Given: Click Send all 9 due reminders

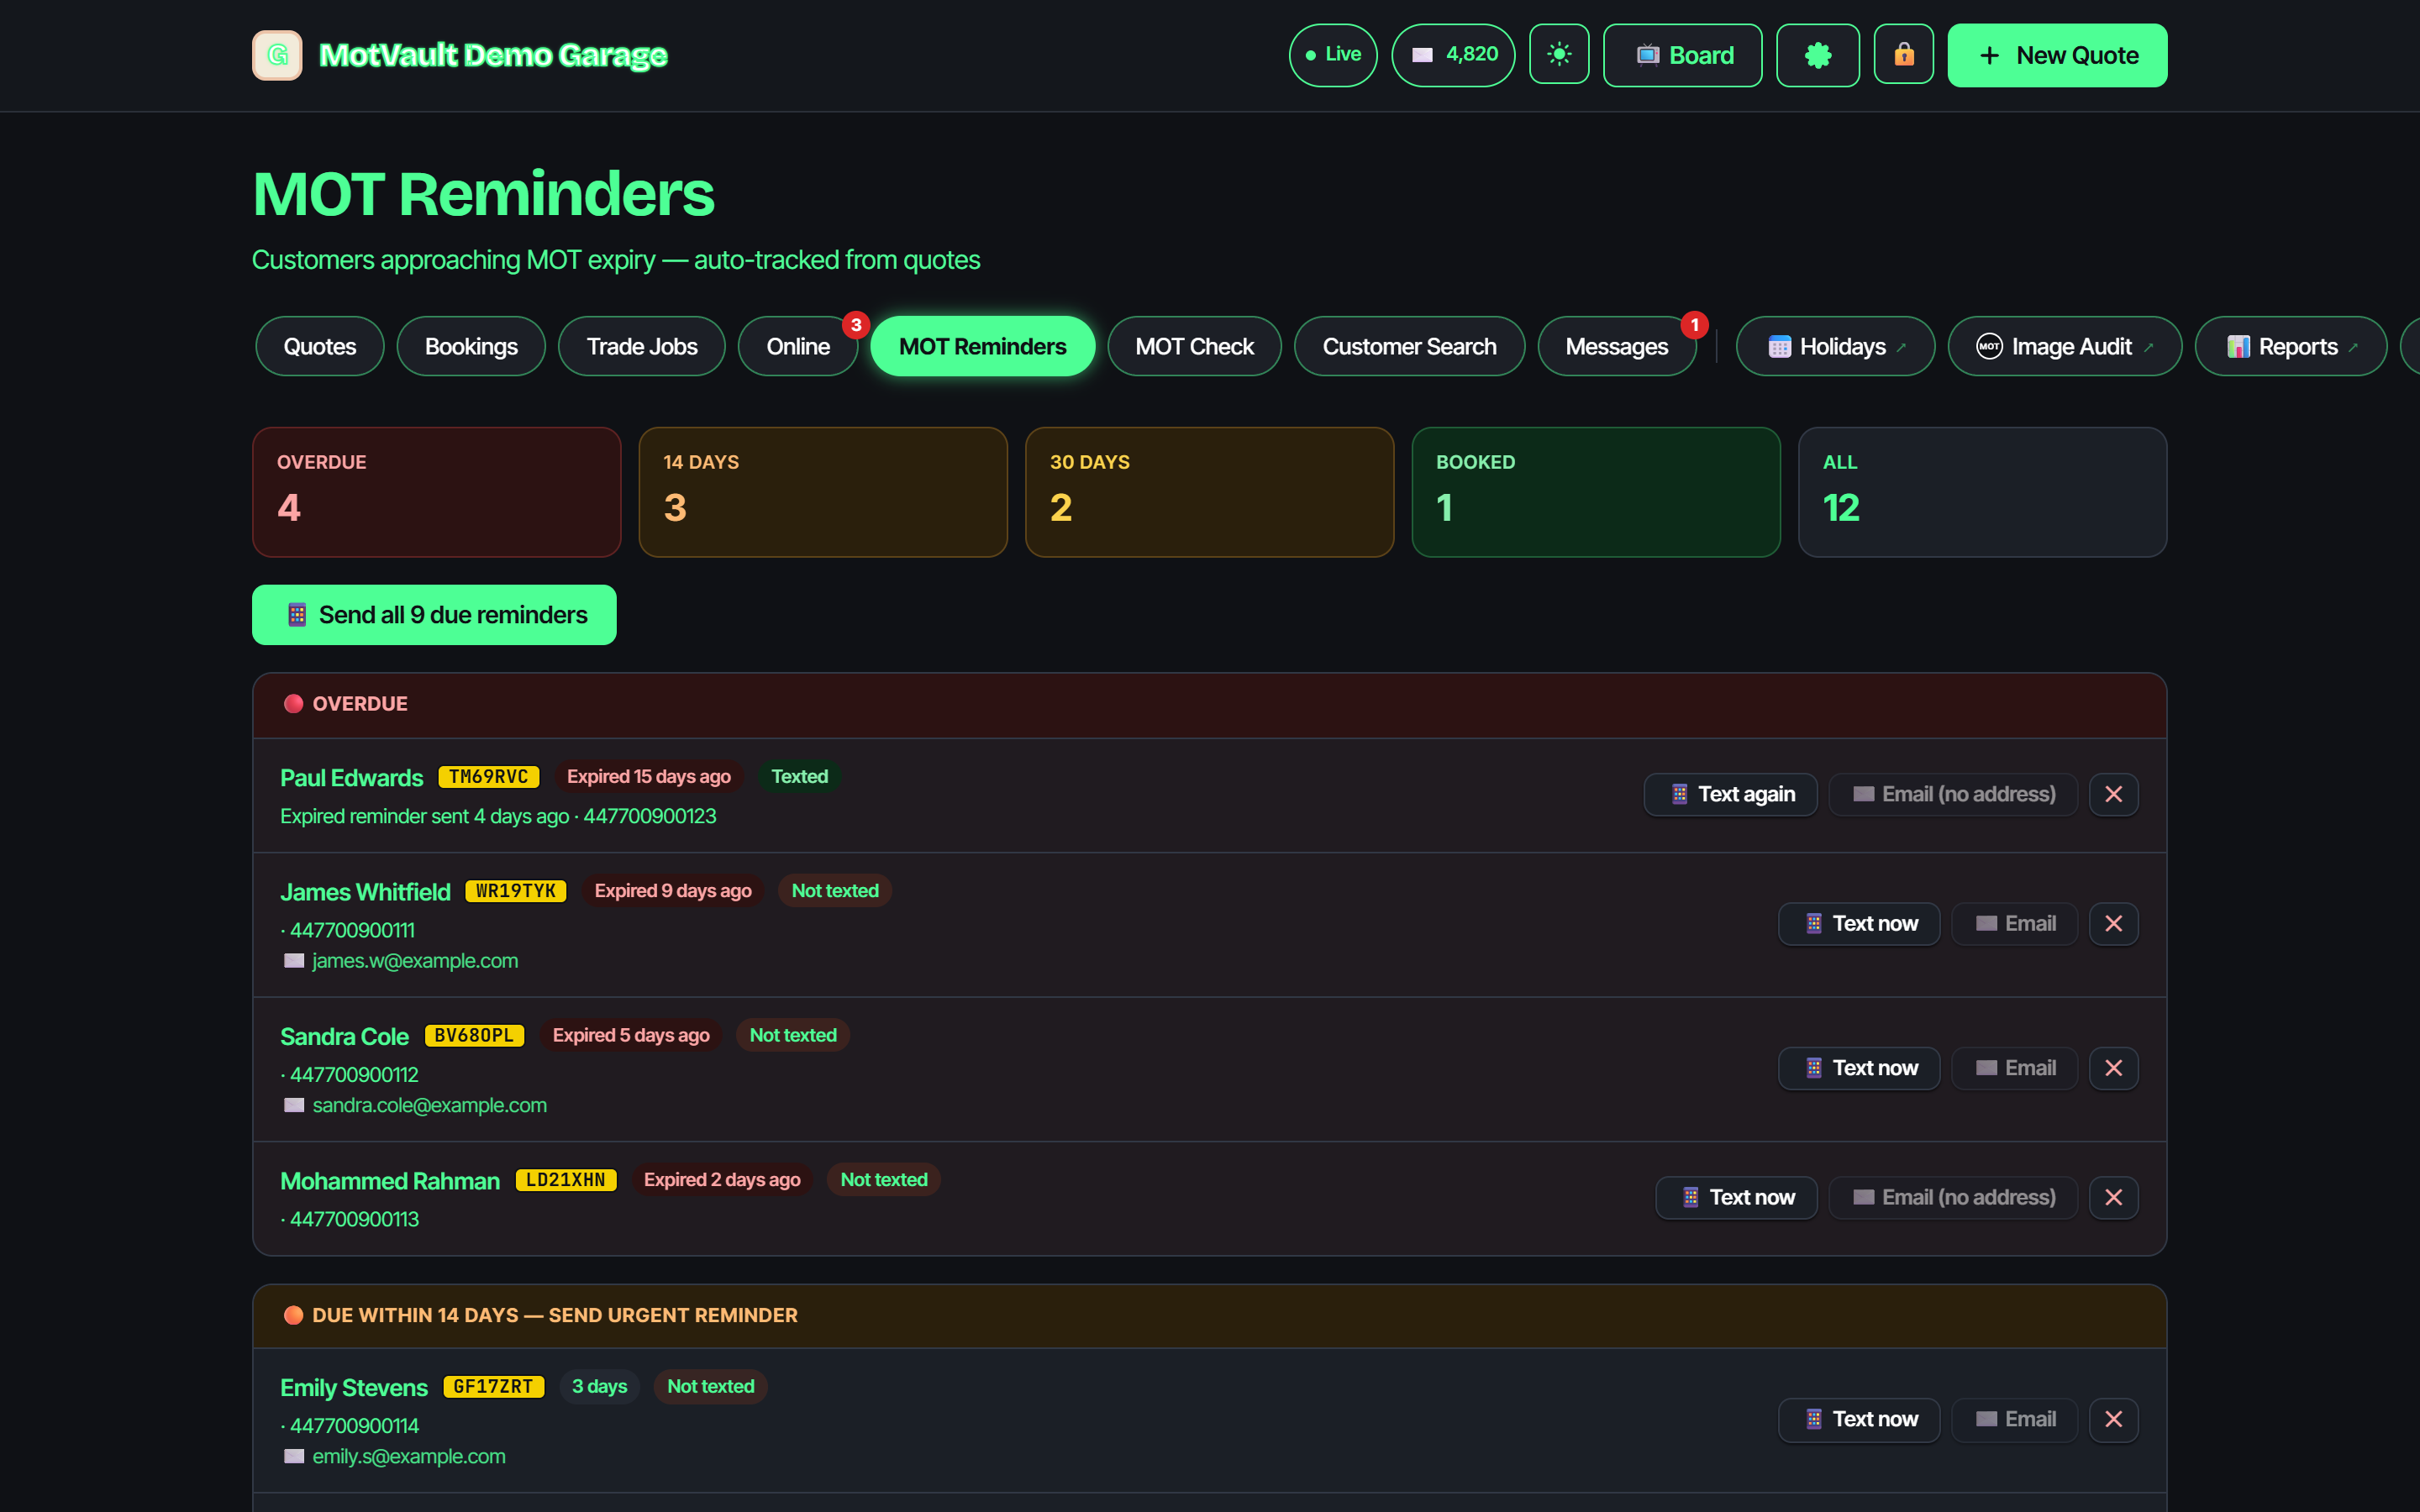Looking at the screenshot, I should point(434,615).
